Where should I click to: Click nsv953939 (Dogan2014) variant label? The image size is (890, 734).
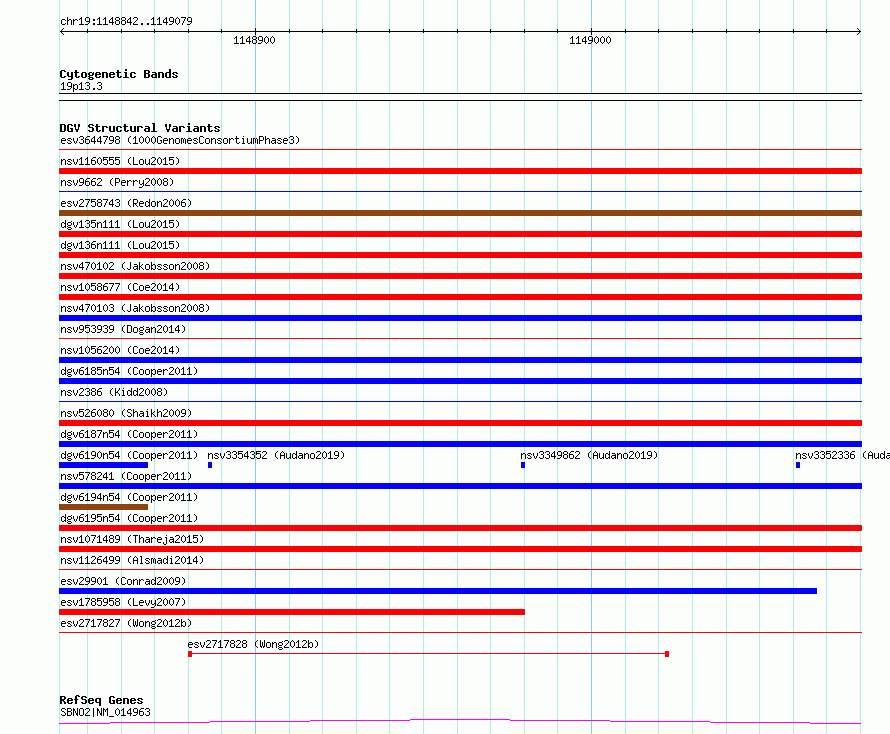coord(123,329)
